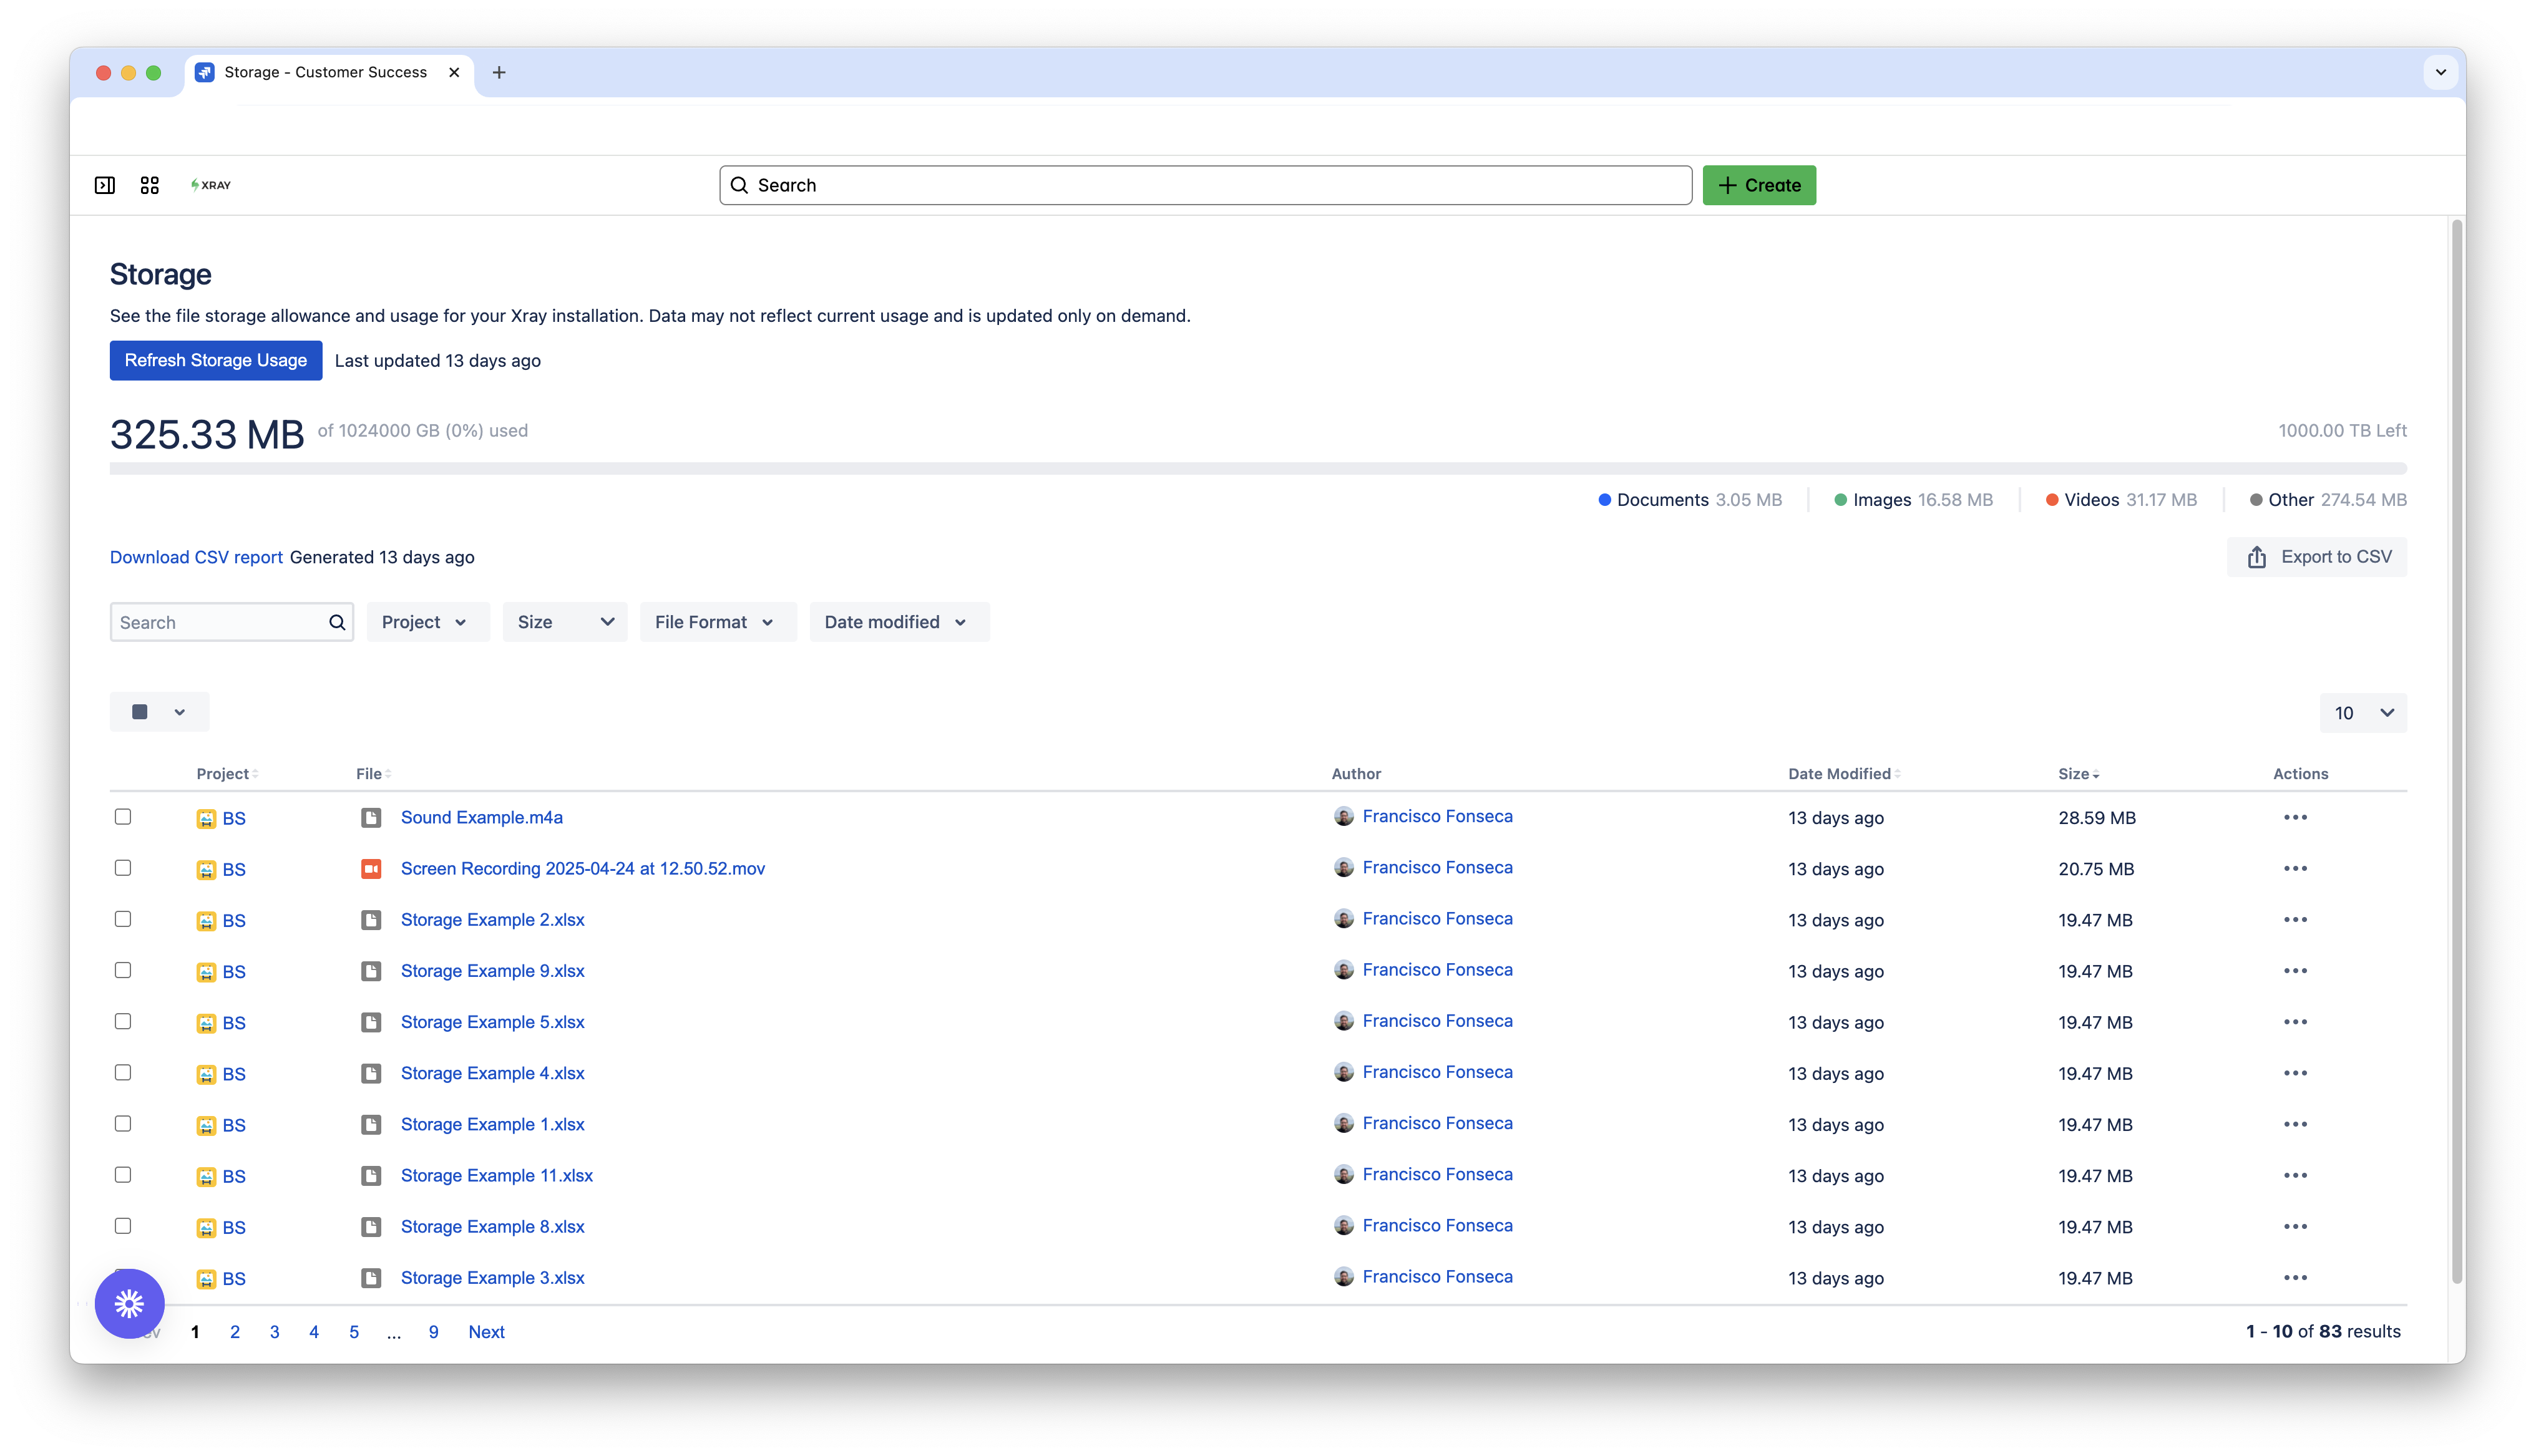This screenshot has height=1456, width=2536.
Task: Go to page 2 of results
Action: point(235,1332)
